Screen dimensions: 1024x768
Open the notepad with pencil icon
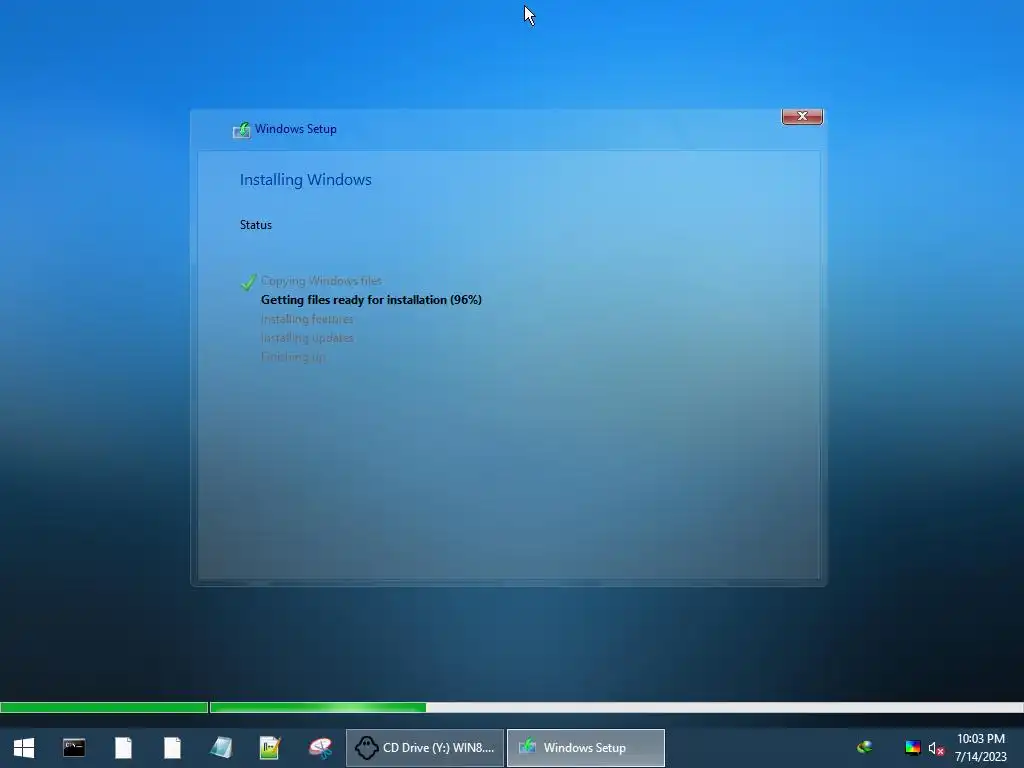tap(270, 748)
